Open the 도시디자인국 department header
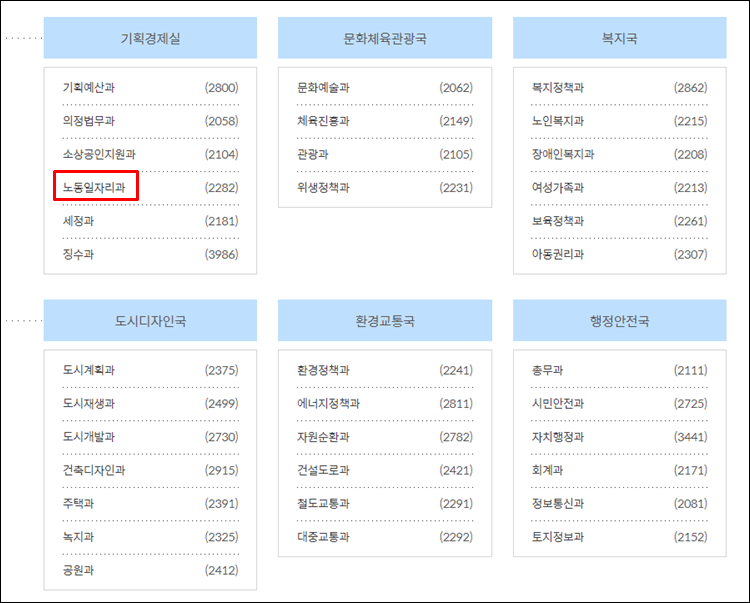 pos(150,320)
